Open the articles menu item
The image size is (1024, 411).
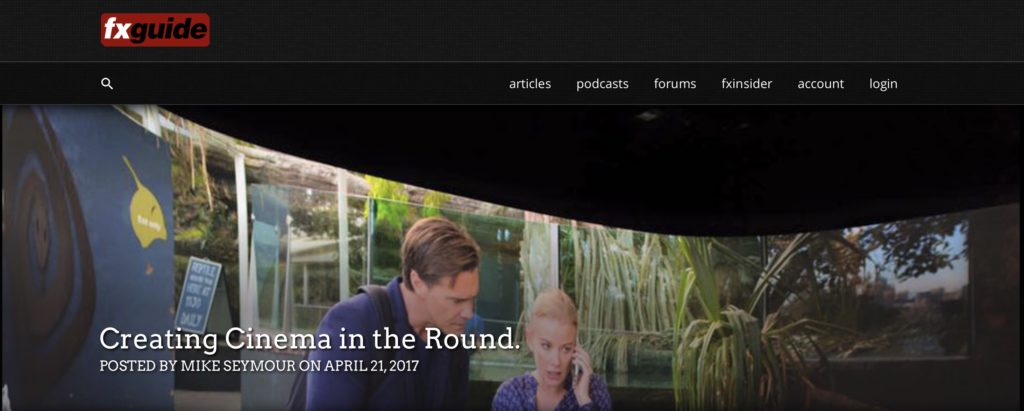point(530,84)
